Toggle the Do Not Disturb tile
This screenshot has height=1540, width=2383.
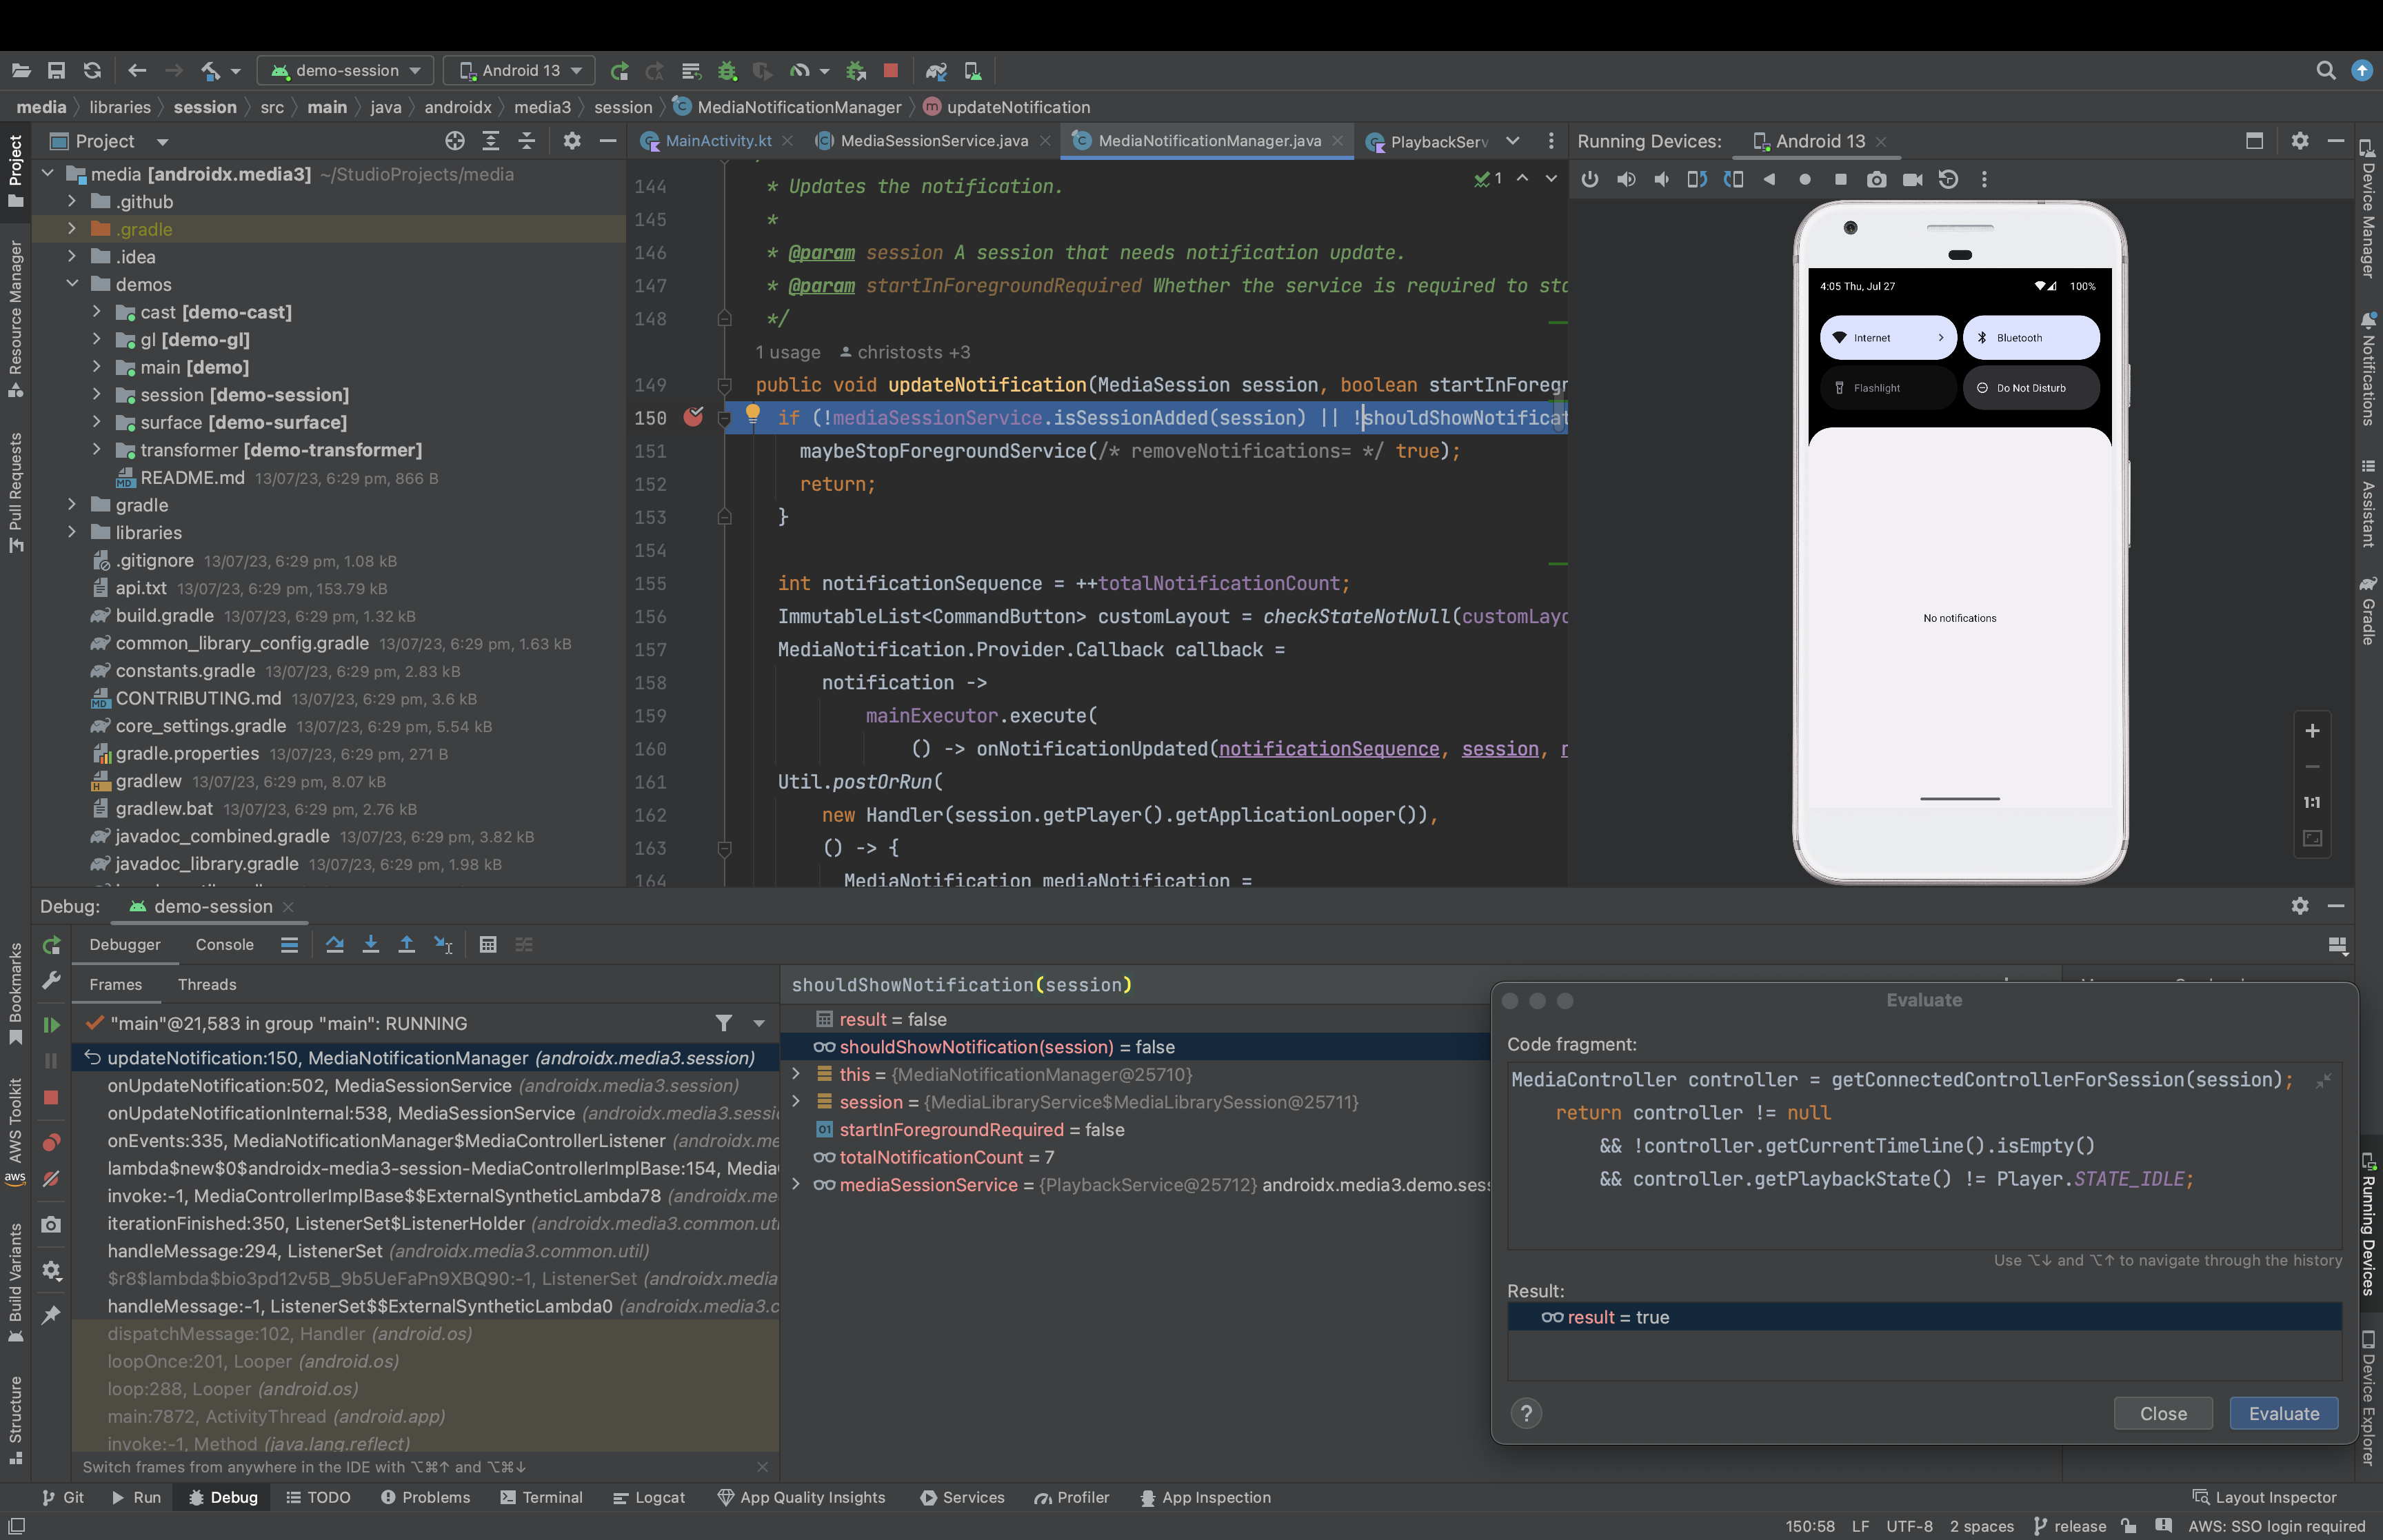[2031, 388]
